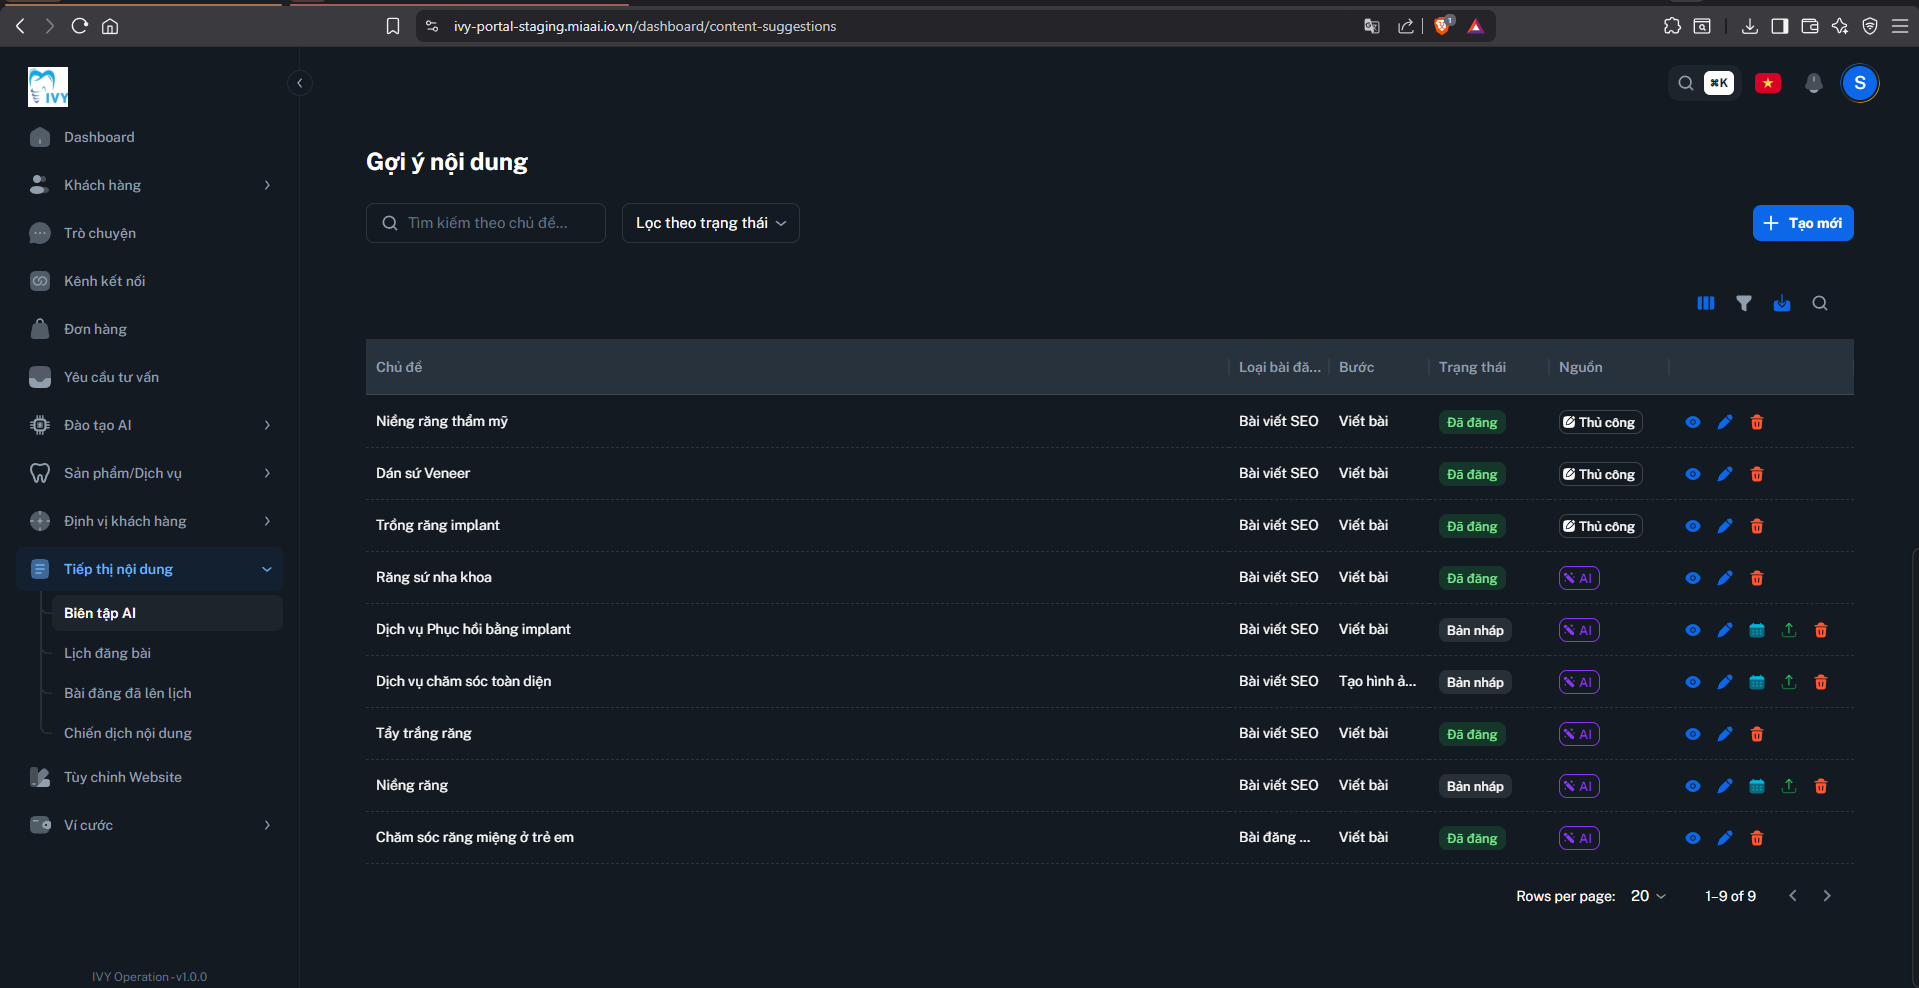Click the Tạo mới button
The image size is (1919, 988).
[1803, 223]
